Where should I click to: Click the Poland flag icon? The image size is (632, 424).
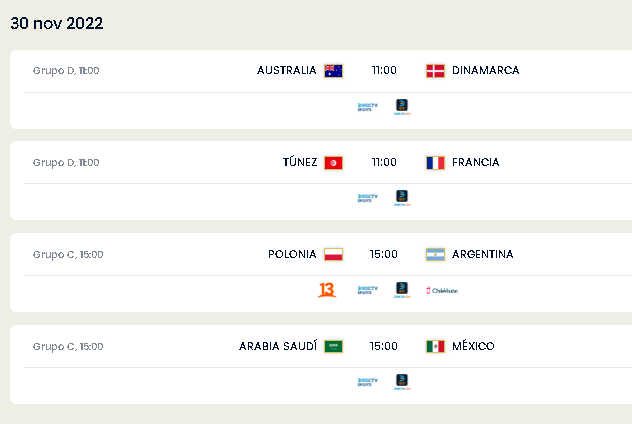[x=333, y=254]
